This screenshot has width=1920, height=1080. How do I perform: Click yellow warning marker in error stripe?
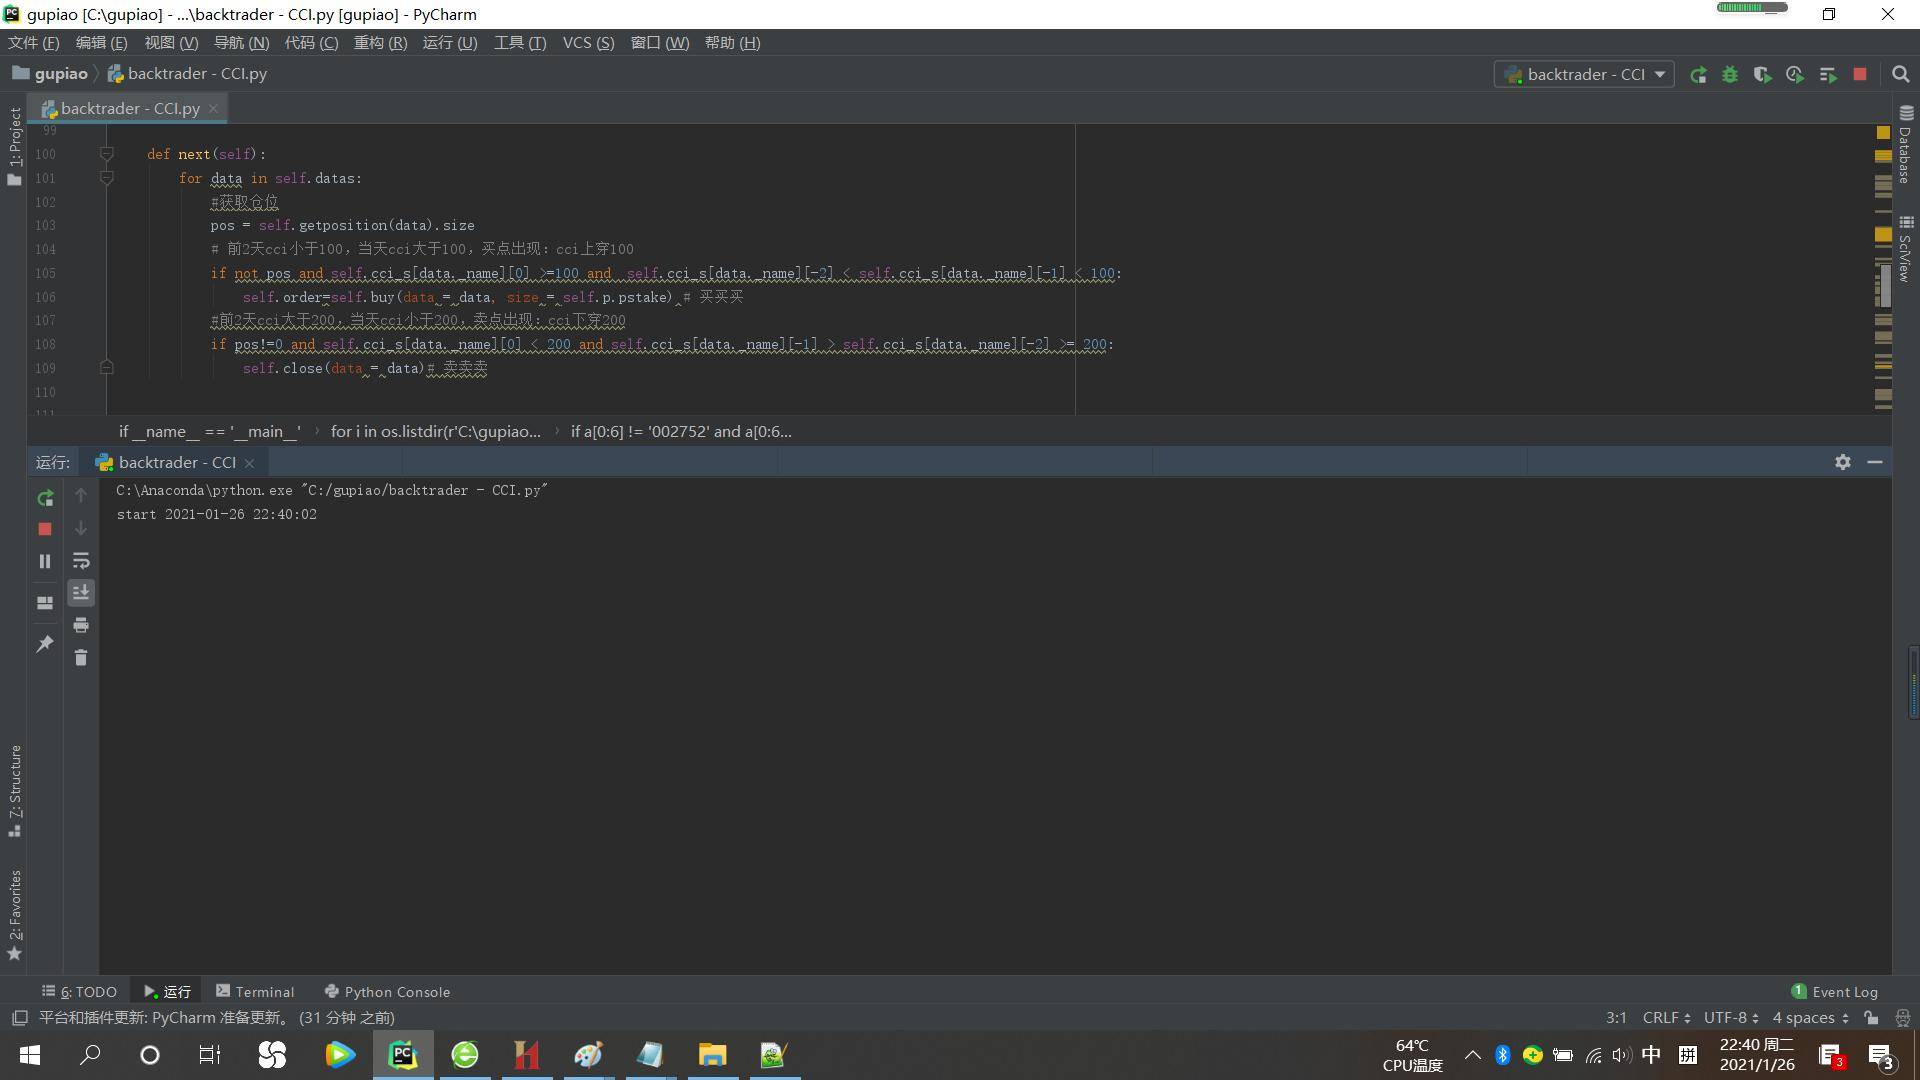coord(1883,133)
